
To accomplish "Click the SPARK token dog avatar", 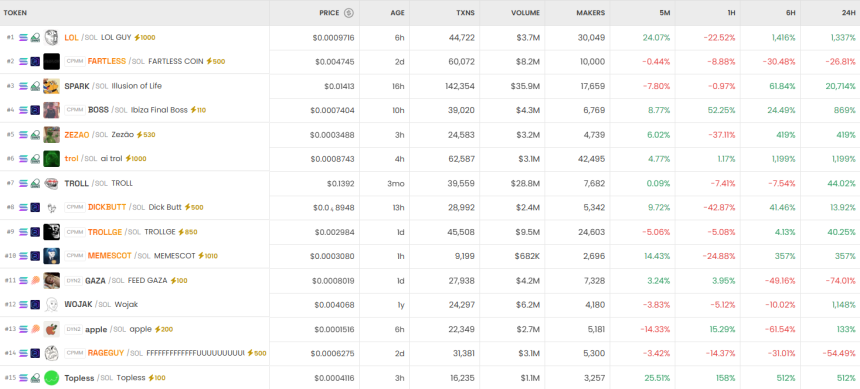I will [x=52, y=86].
